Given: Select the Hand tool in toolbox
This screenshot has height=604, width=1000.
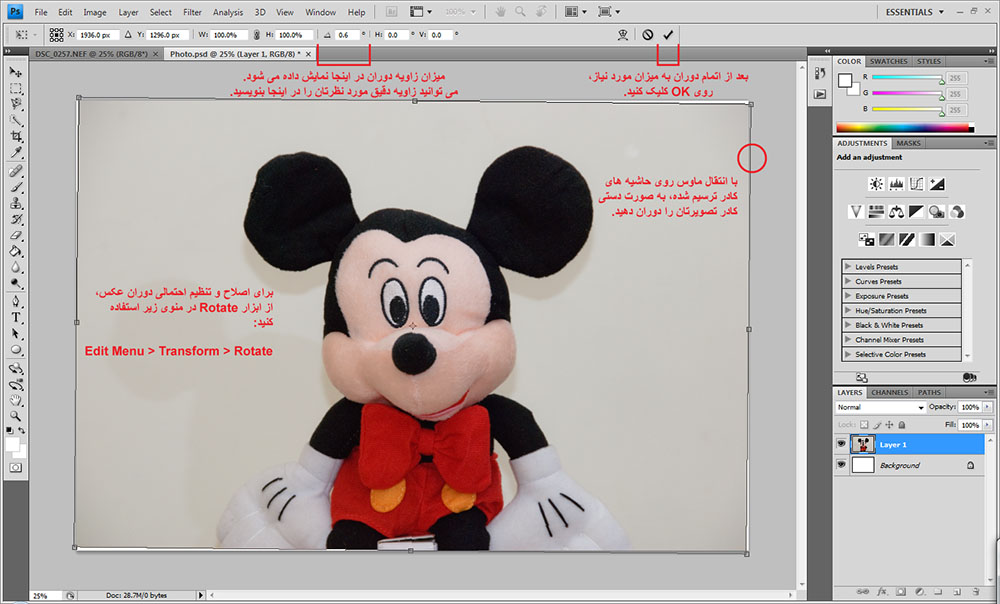Looking at the screenshot, I should (x=15, y=401).
